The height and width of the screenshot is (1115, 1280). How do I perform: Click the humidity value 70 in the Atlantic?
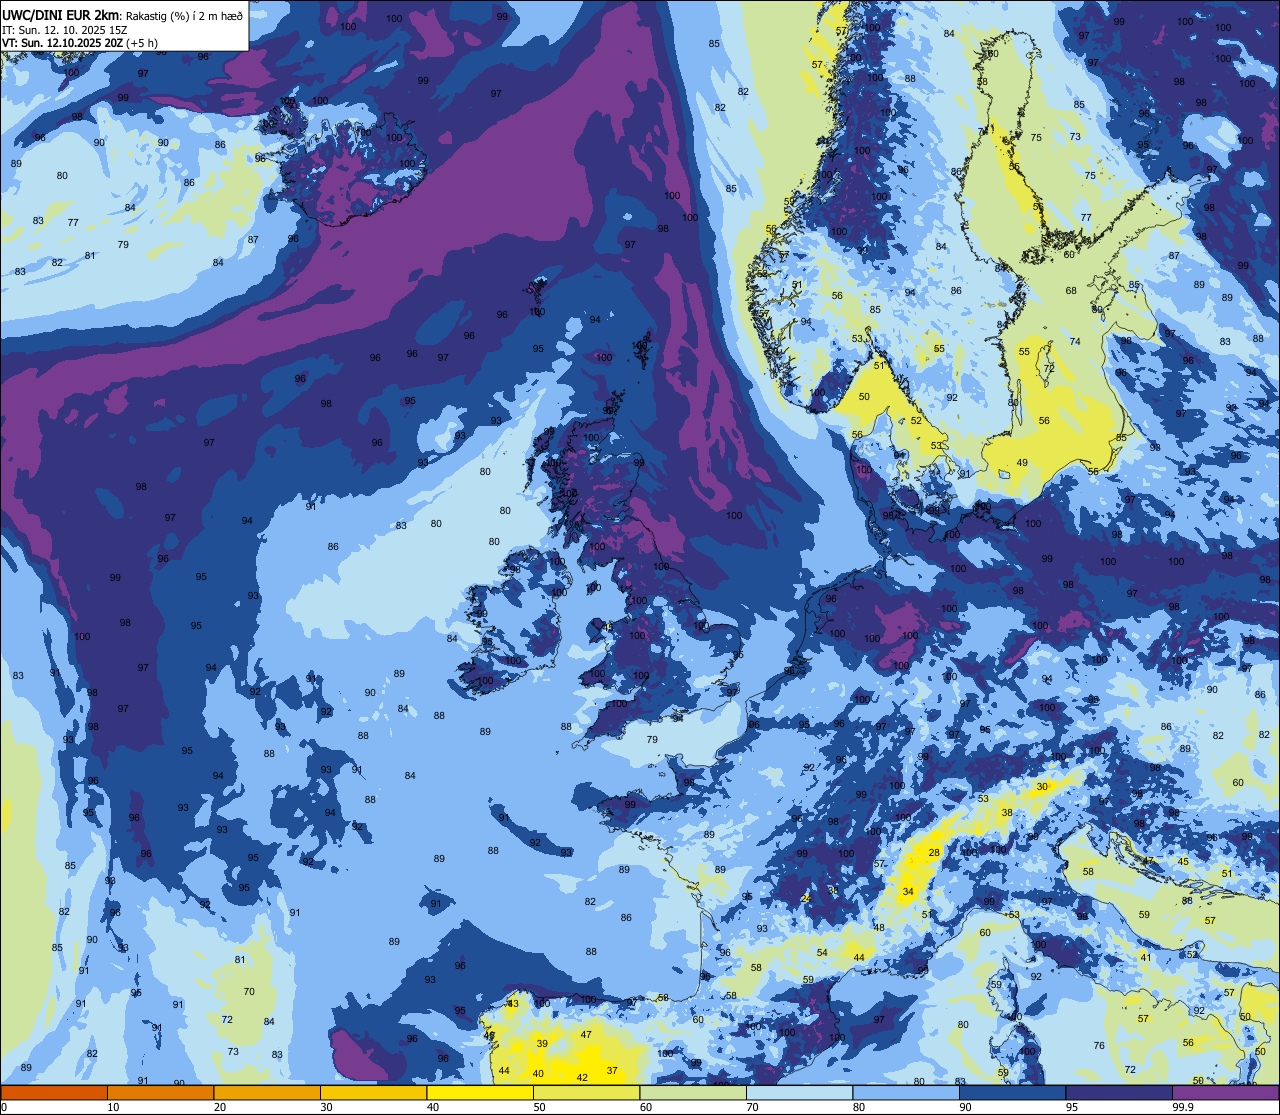click(249, 992)
